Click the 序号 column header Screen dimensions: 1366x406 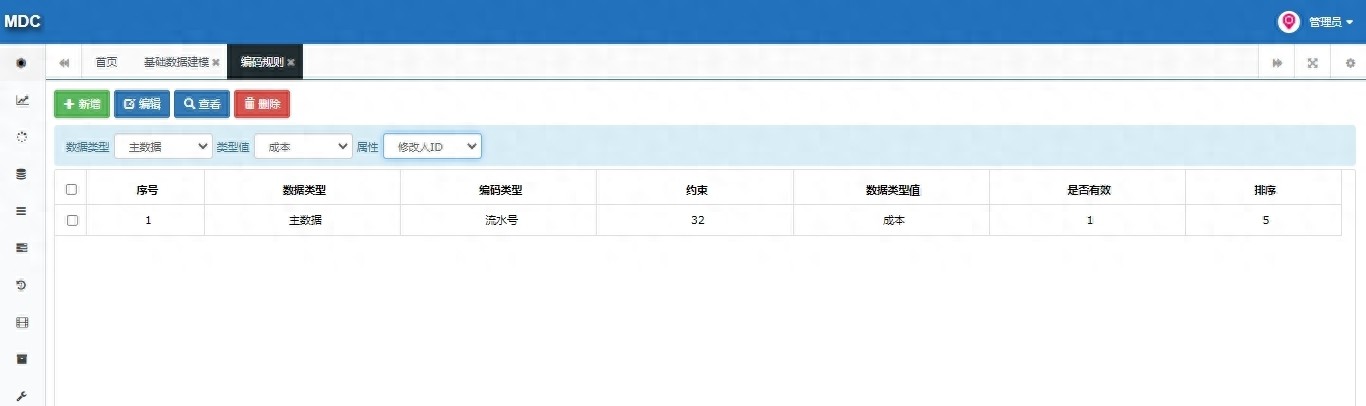pos(147,189)
